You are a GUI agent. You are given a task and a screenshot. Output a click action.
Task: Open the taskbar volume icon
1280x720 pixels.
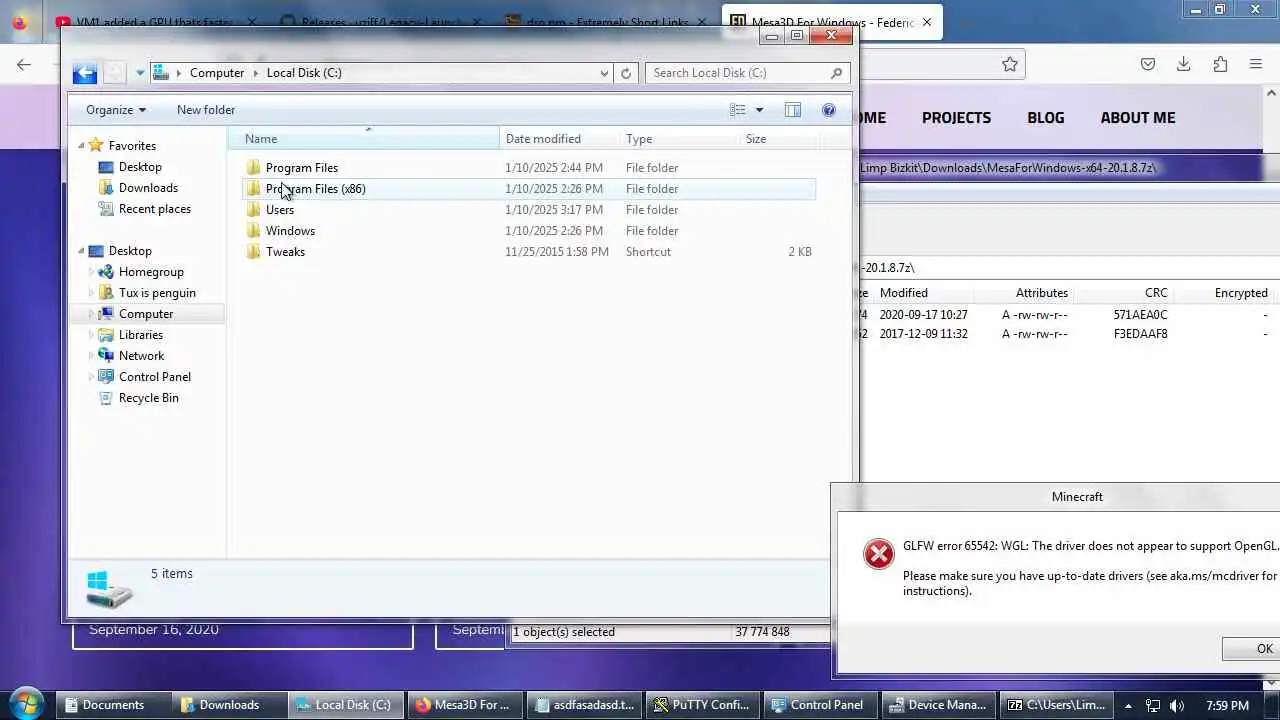[1177, 705]
